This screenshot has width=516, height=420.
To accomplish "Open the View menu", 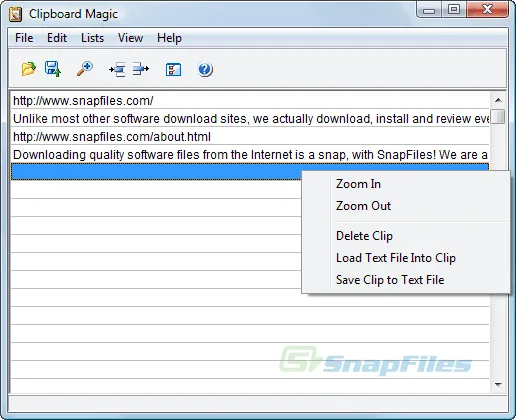I will [x=130, y=38].
